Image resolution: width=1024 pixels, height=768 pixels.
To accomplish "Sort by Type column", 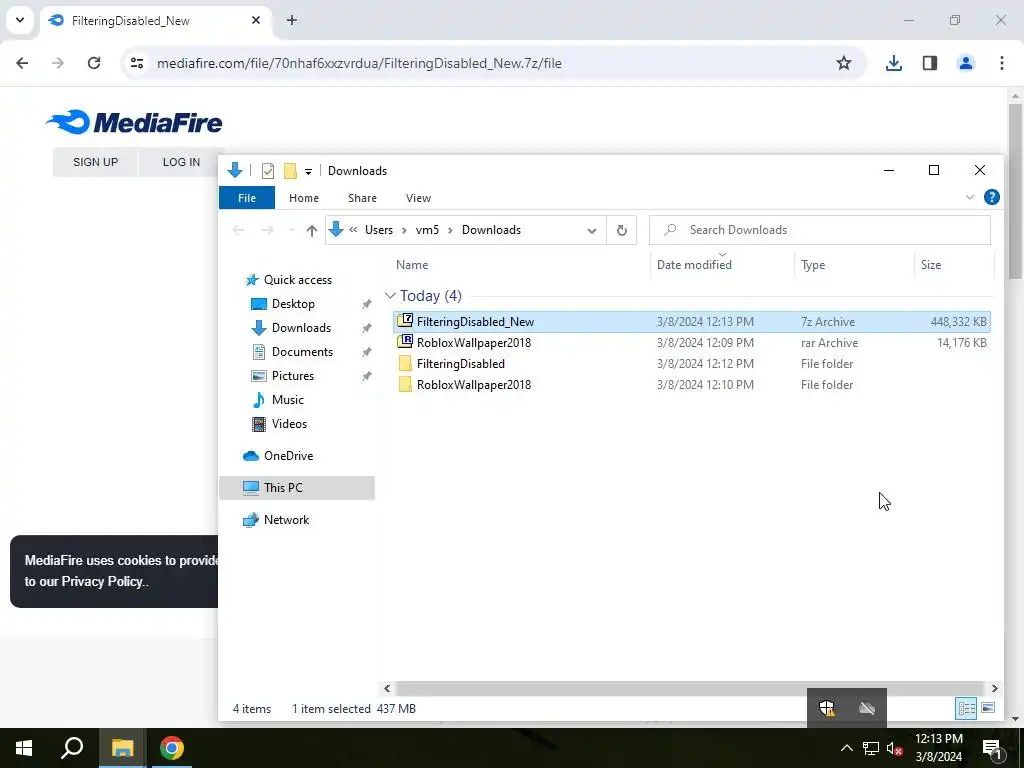I will tap(813, 264).
